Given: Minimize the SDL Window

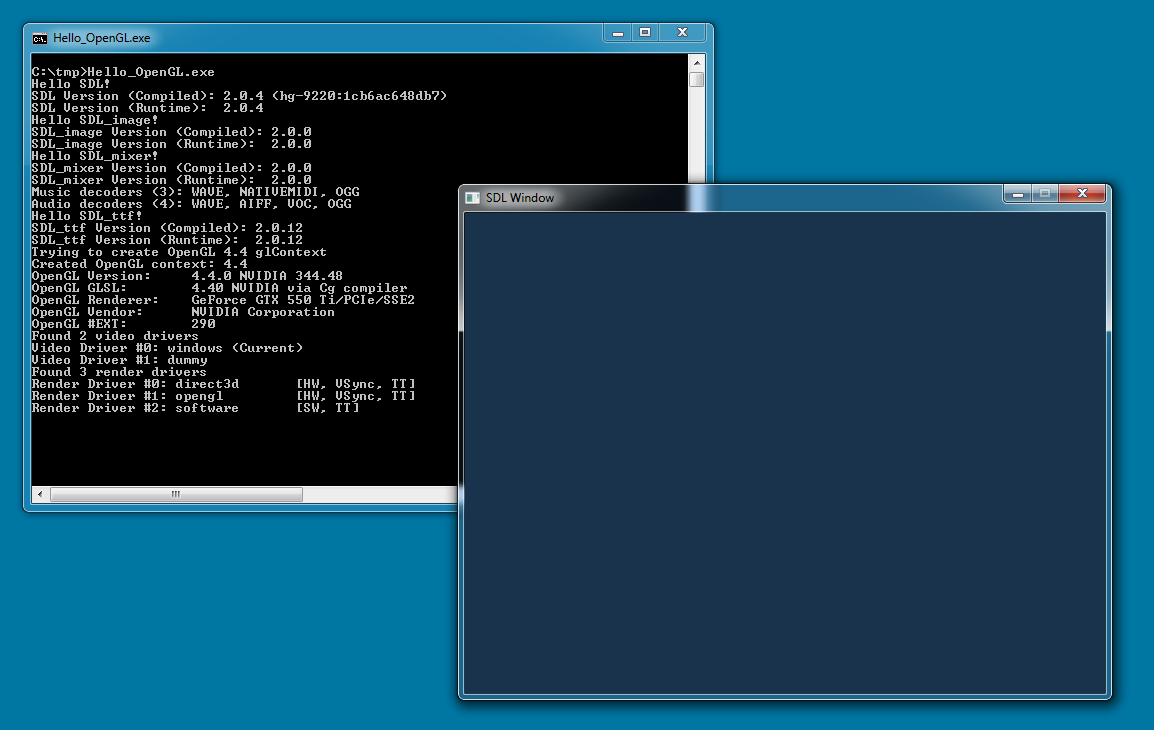Looking at the screenshot, I should (x=1018, y=194).
